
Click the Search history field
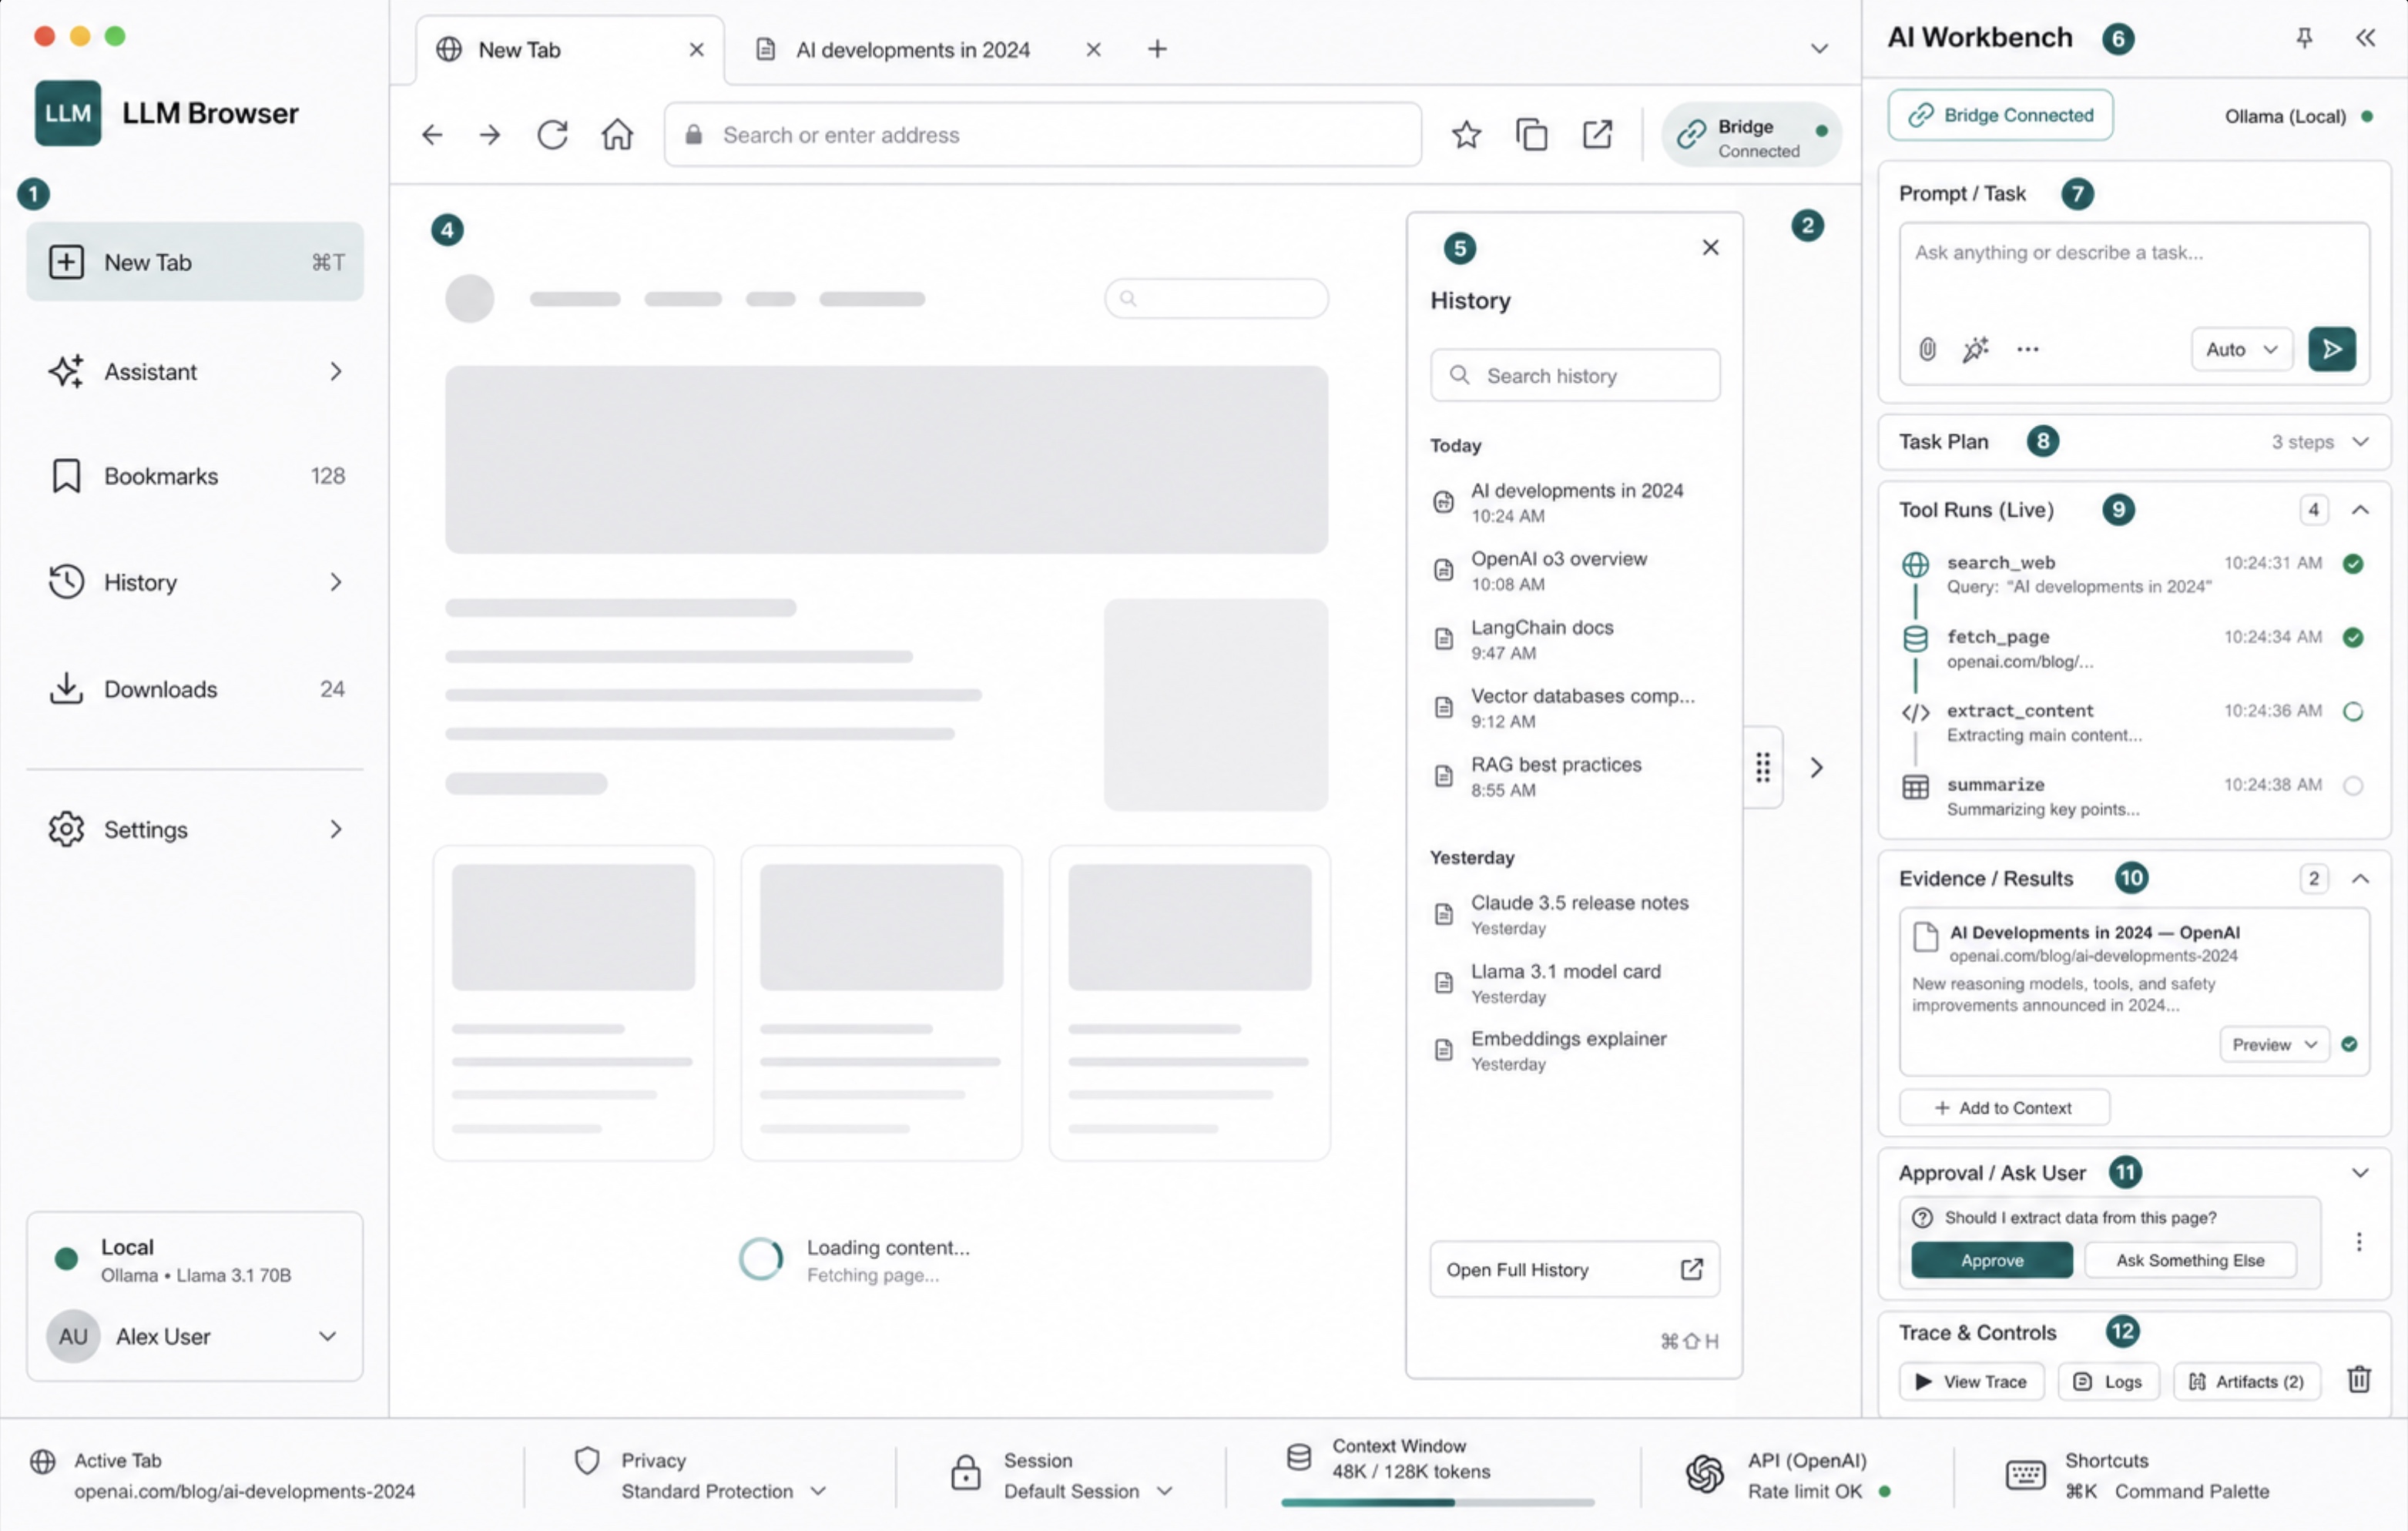click(x=1574, y=376)
